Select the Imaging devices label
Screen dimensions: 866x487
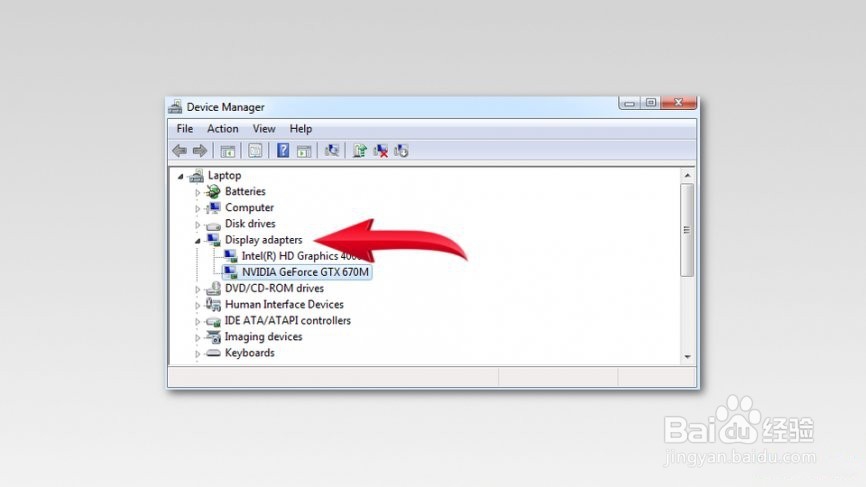(x=263, y=337)
